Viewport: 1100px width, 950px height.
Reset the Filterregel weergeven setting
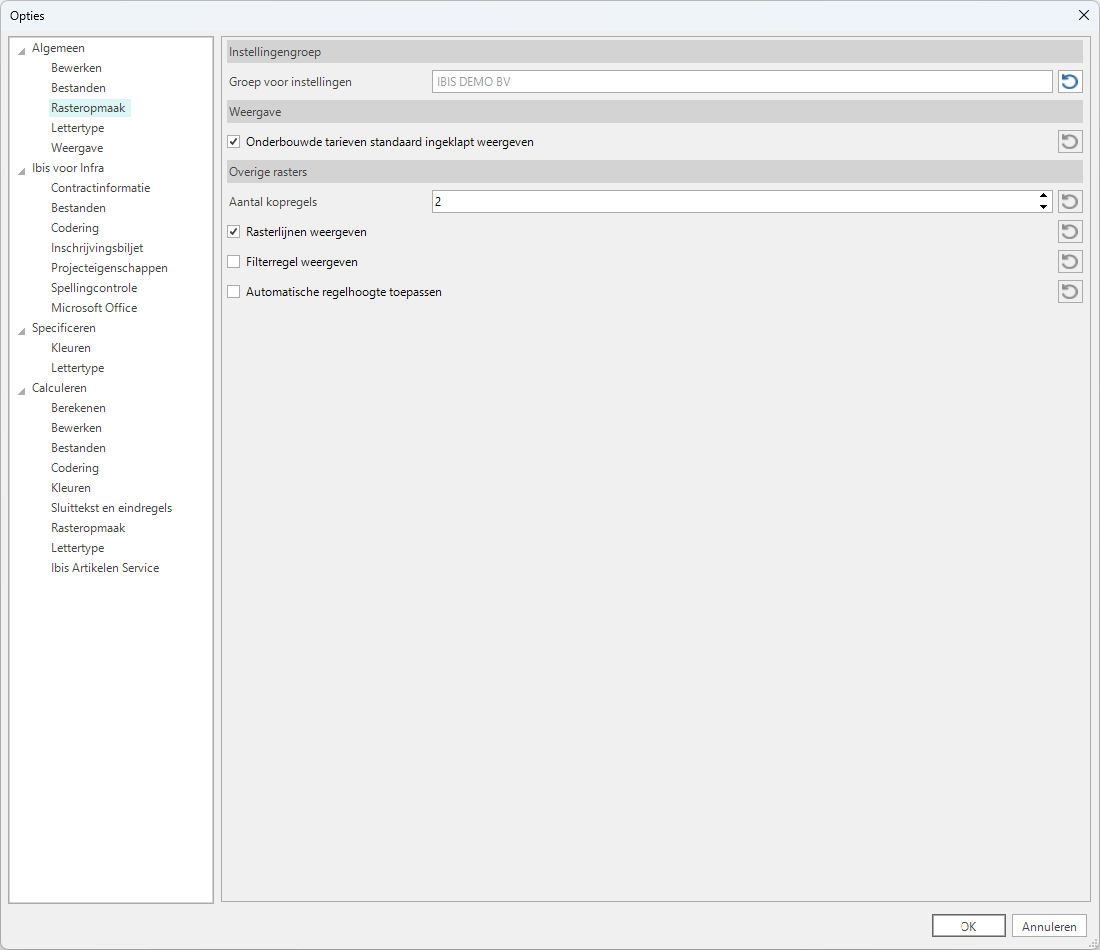tap(1070, 262)
